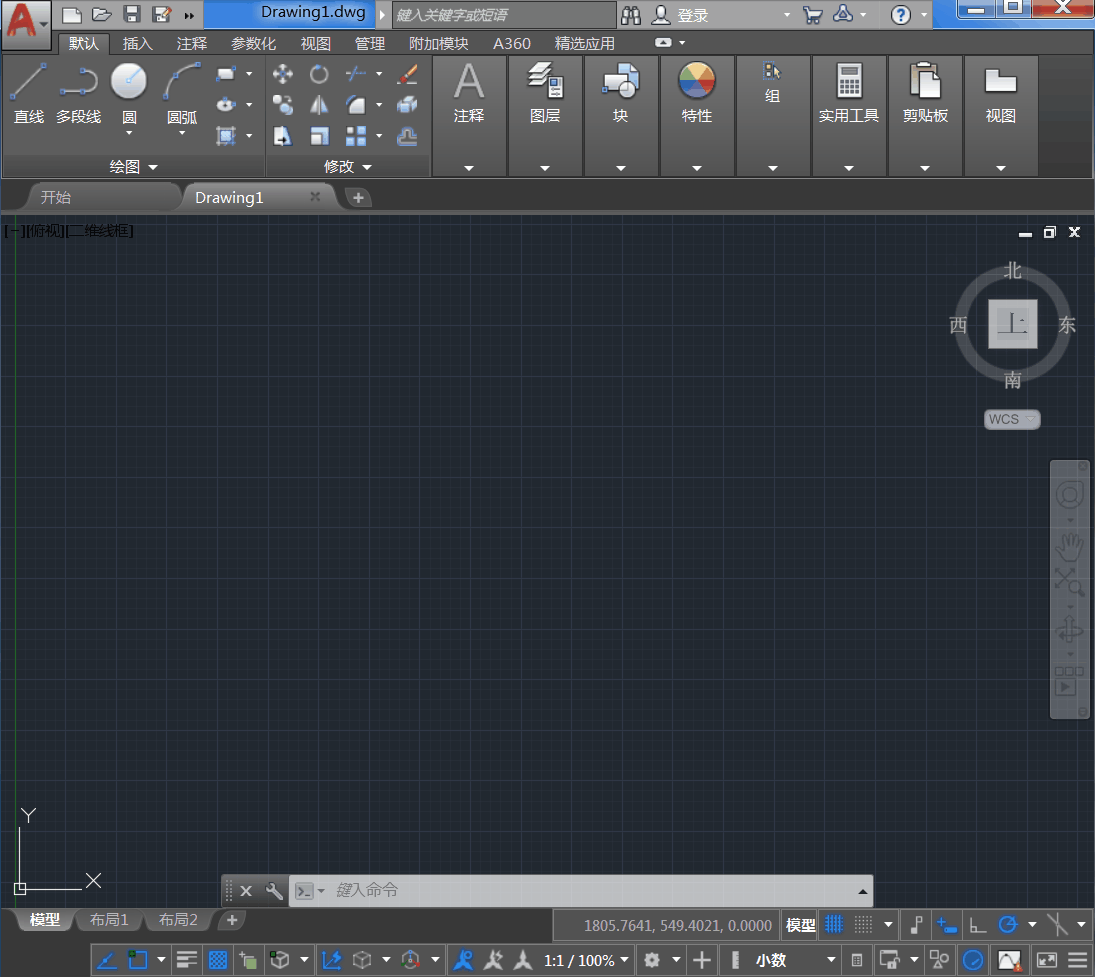Click the Erase tool icon
The width and height of the screenshot is (1095, 977).
click(407, 73)
